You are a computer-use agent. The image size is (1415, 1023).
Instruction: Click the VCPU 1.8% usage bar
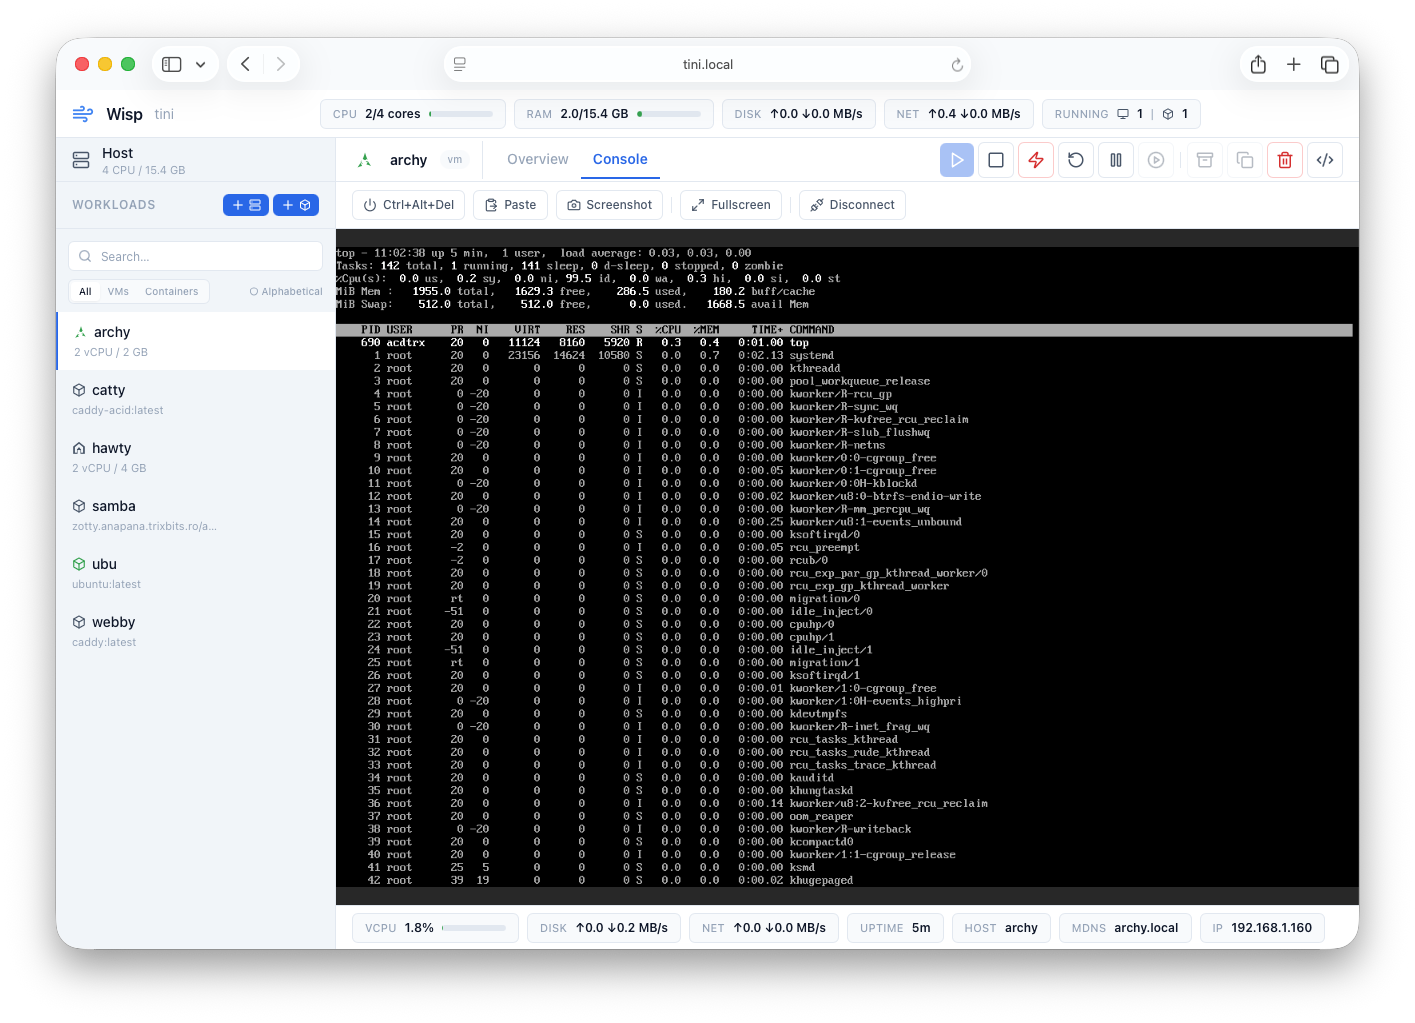[x=474, y=928]
